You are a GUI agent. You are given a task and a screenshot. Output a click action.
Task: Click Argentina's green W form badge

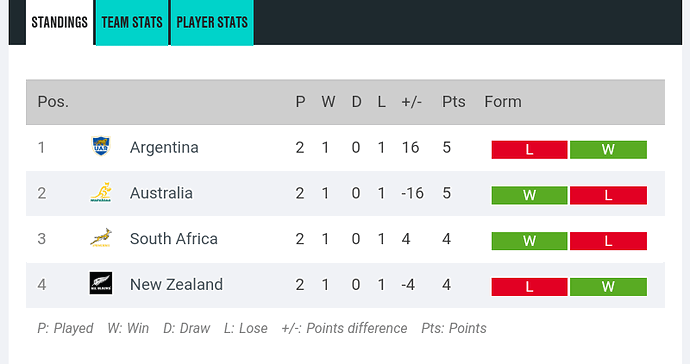click(608, 150)
